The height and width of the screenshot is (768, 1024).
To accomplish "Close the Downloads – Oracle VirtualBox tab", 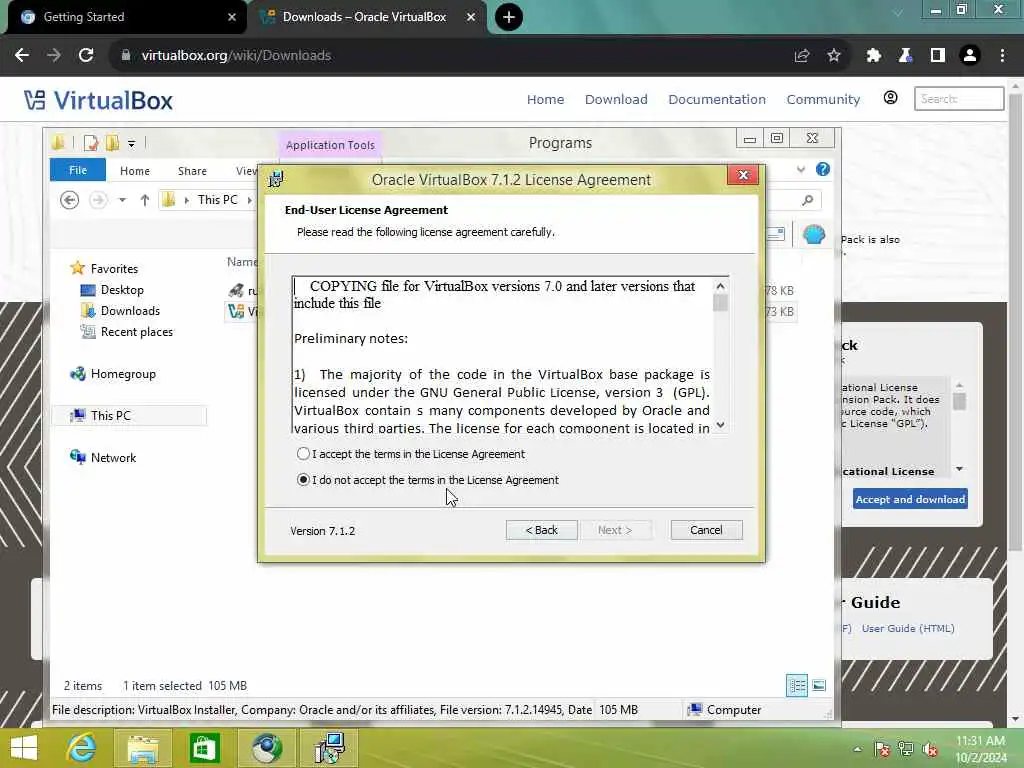I will coord(471,17).
